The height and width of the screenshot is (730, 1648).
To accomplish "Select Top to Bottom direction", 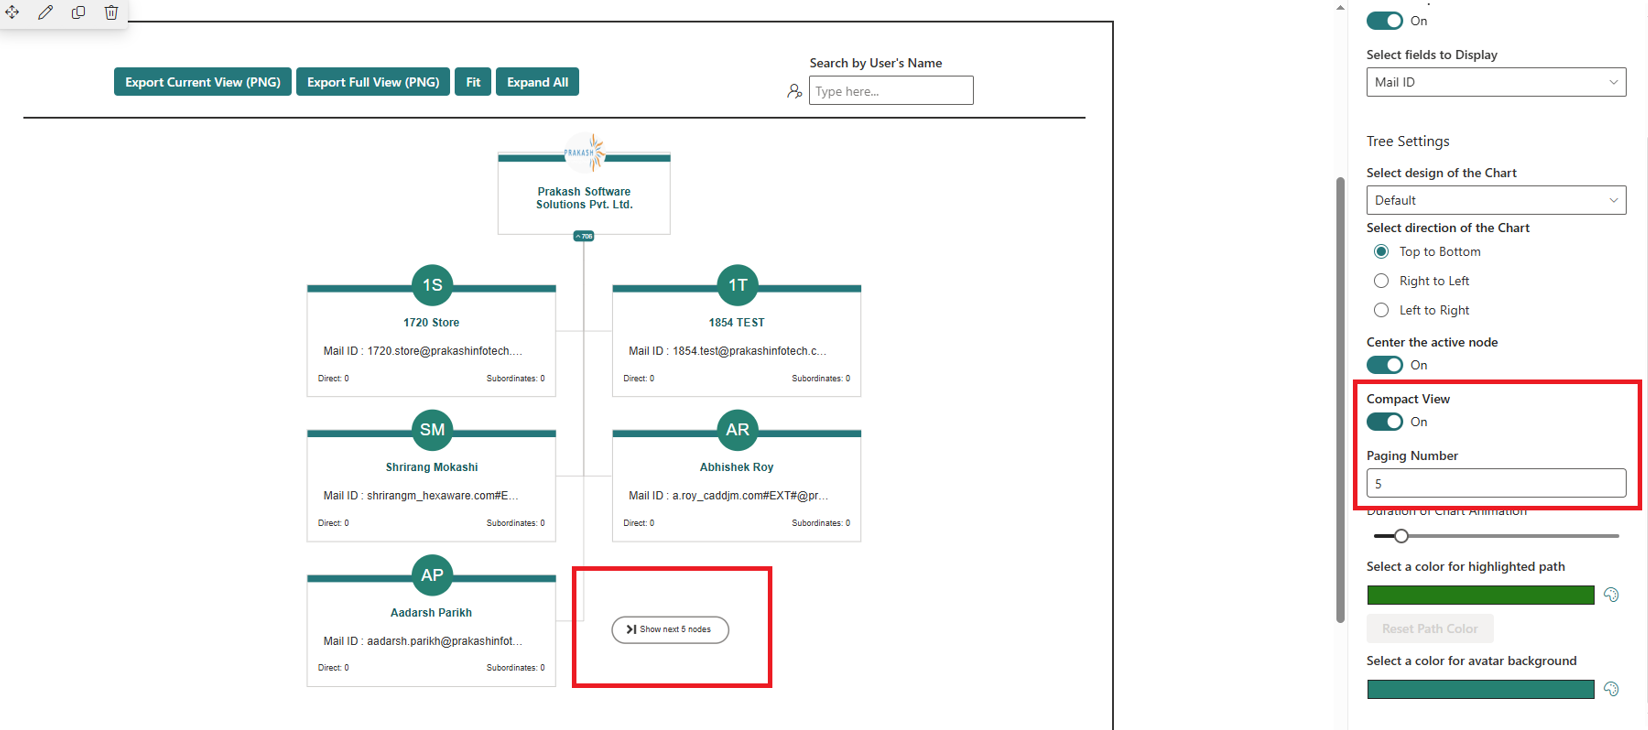I will click(x=1381, y=252).
